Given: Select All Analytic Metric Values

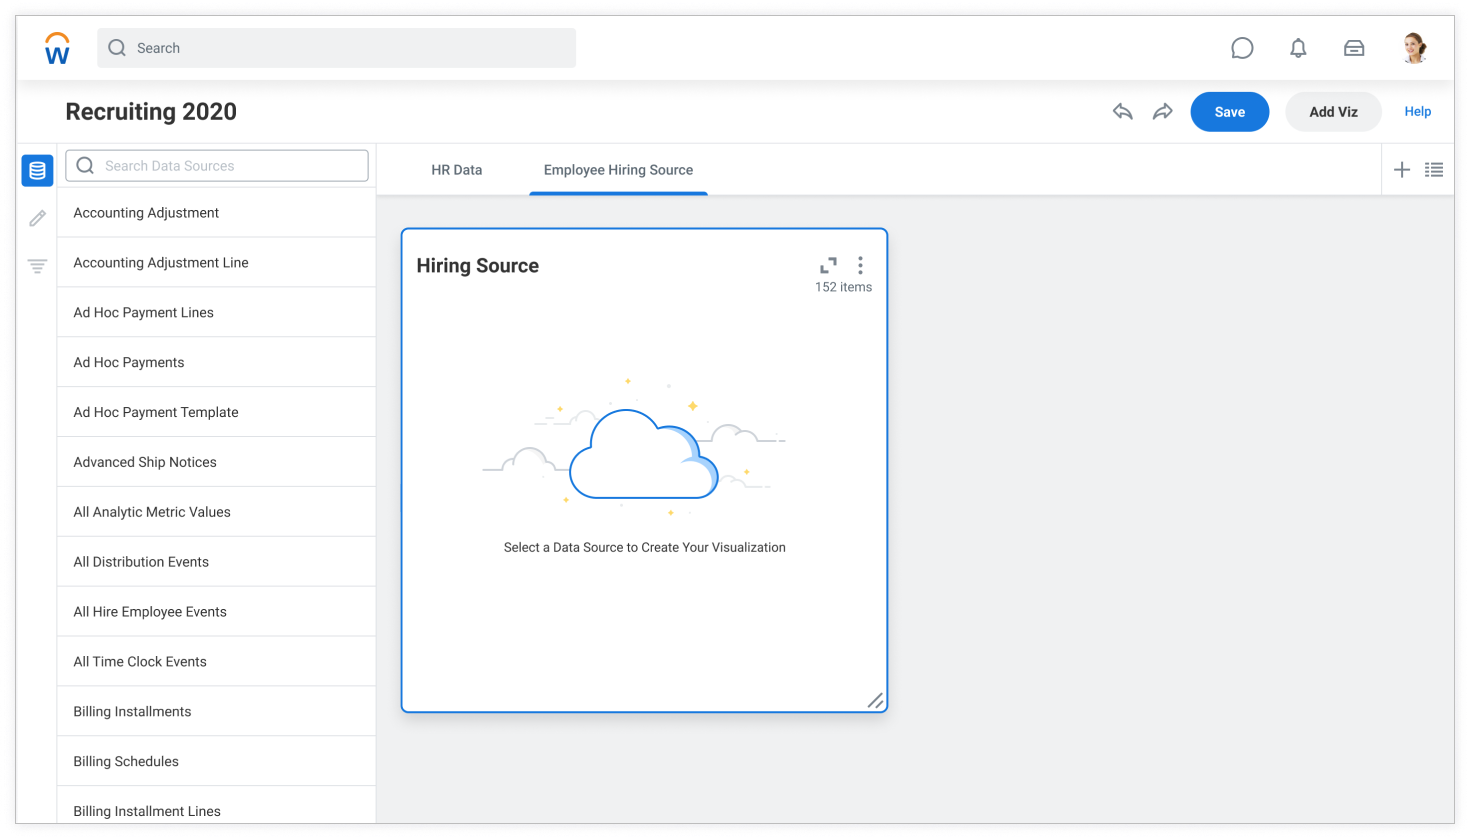Looking at the screenshot, I should 216,512.
